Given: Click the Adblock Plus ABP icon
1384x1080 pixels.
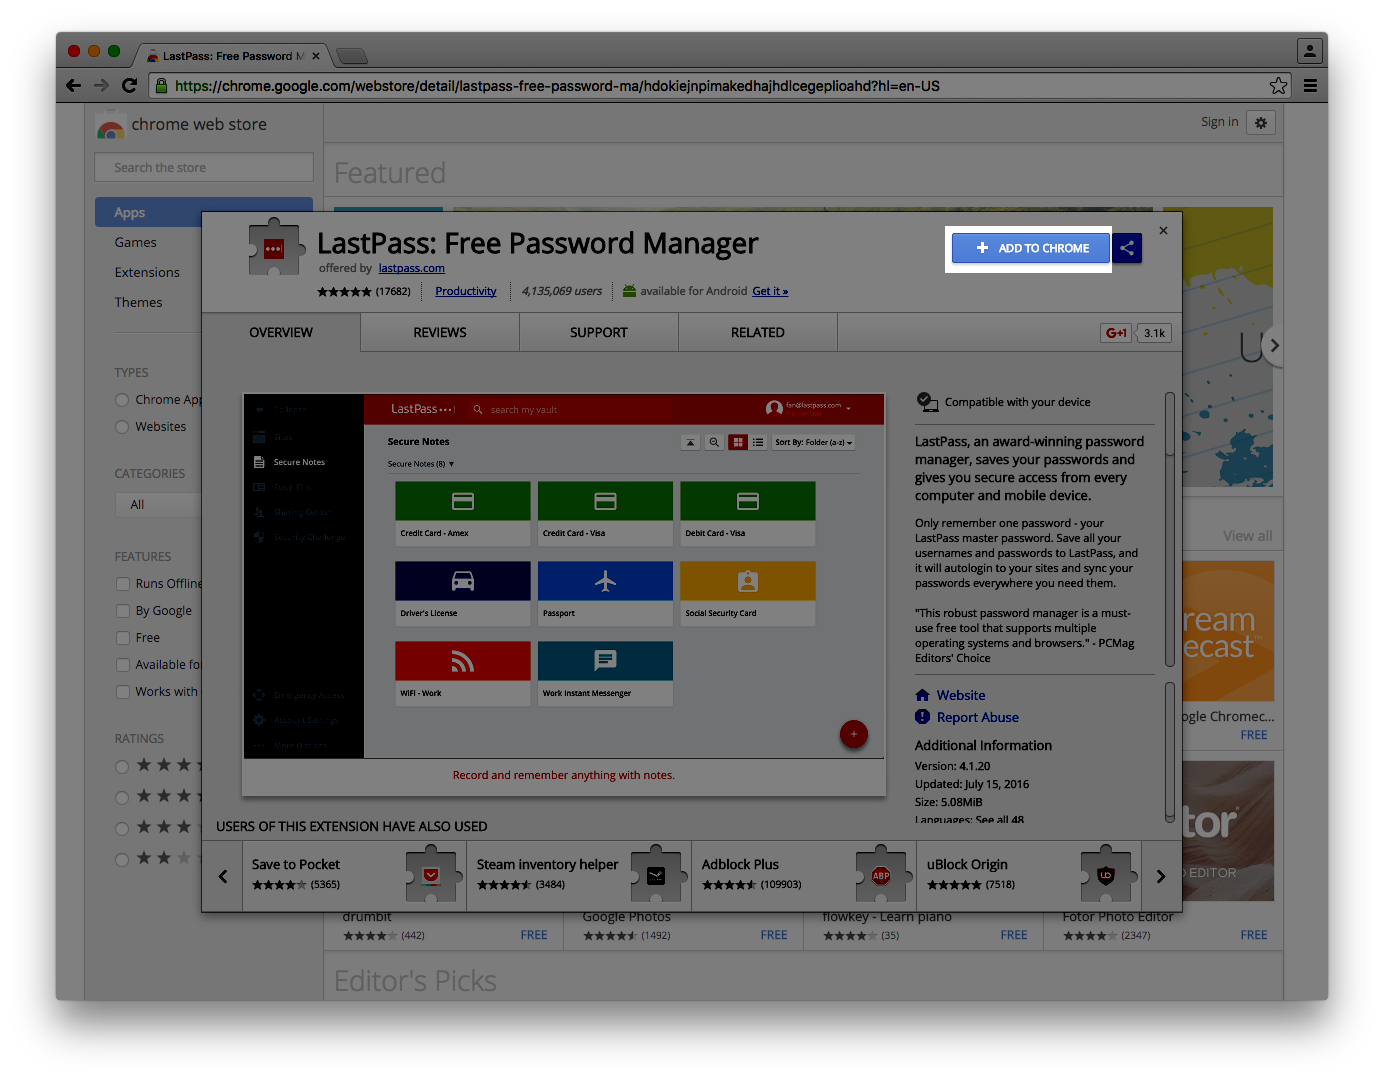Looking at the screenshot, I should (881, 875).
